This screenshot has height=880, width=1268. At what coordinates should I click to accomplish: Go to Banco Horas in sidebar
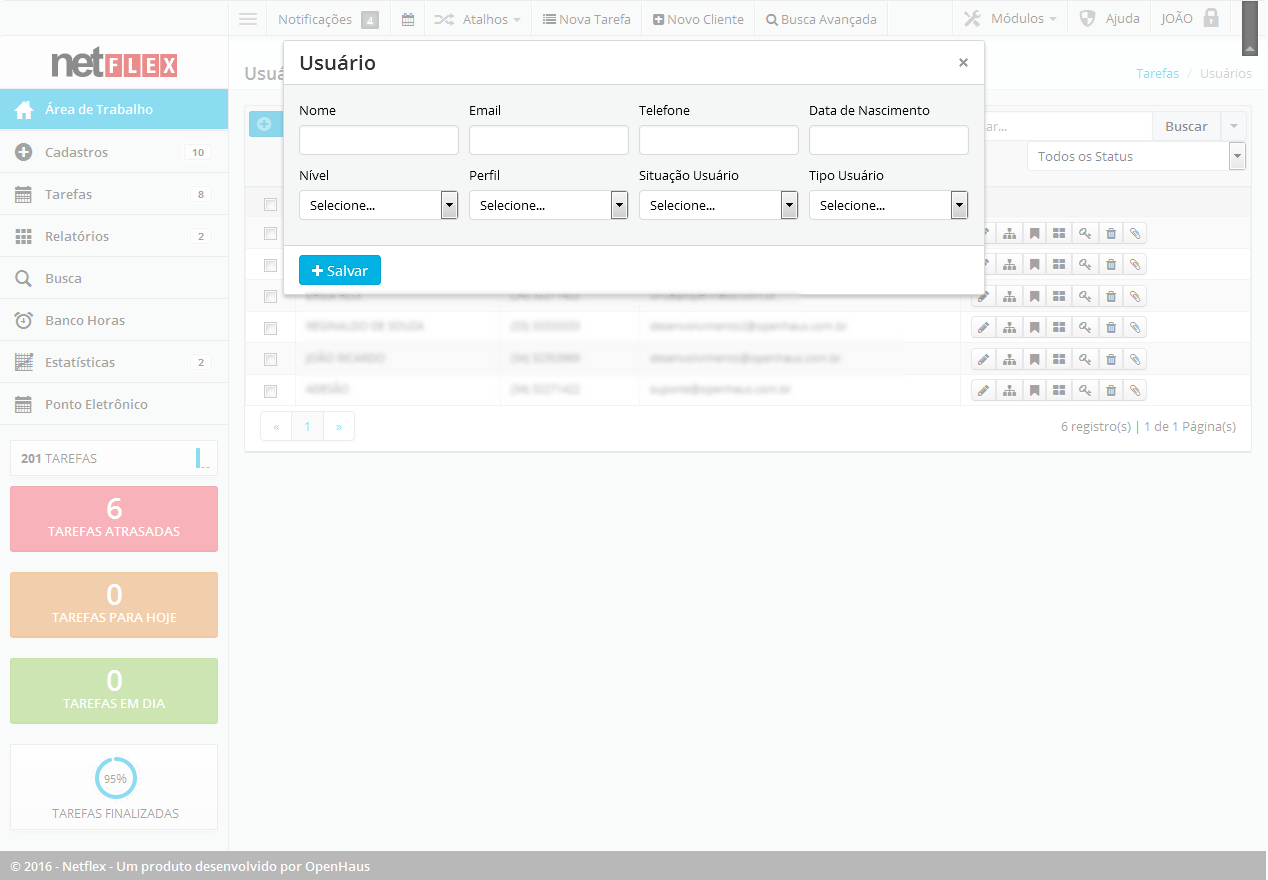[x=84, y=320]
